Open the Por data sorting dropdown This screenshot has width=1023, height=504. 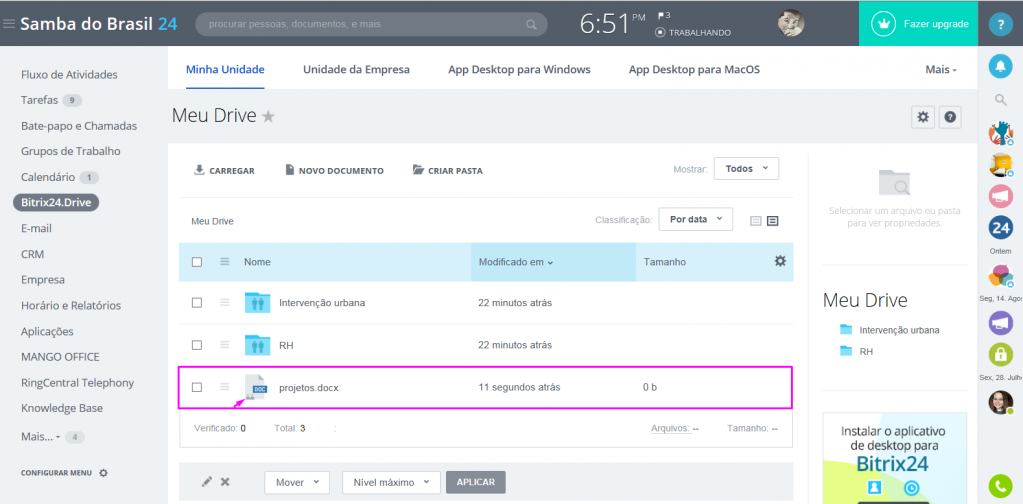click(x=695, y=219)
